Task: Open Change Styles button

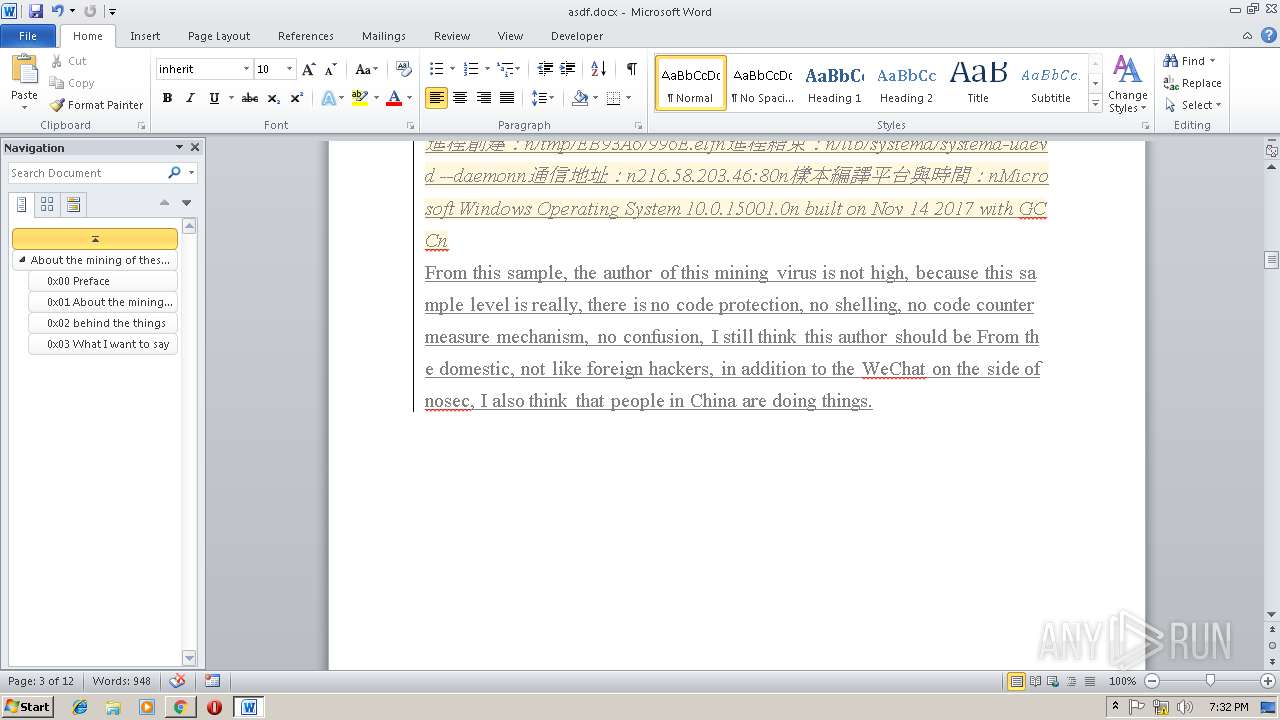Action: [1127, 84]
